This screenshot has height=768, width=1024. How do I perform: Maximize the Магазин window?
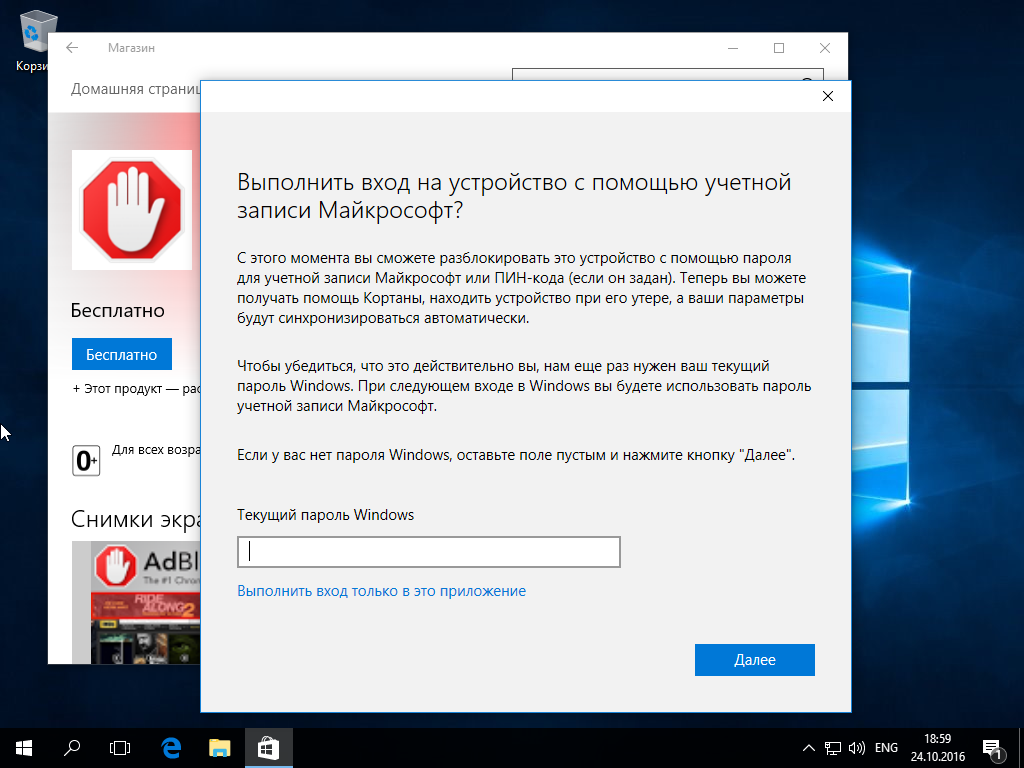click(x=778, y=48)
